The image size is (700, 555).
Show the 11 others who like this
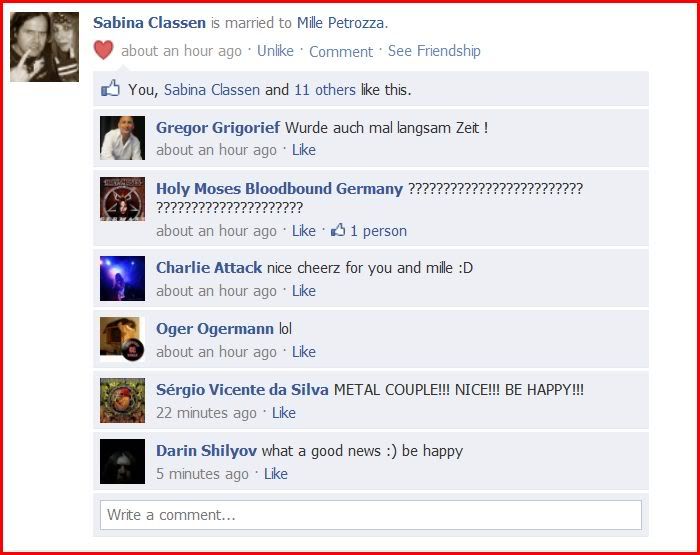coord(325,90)
